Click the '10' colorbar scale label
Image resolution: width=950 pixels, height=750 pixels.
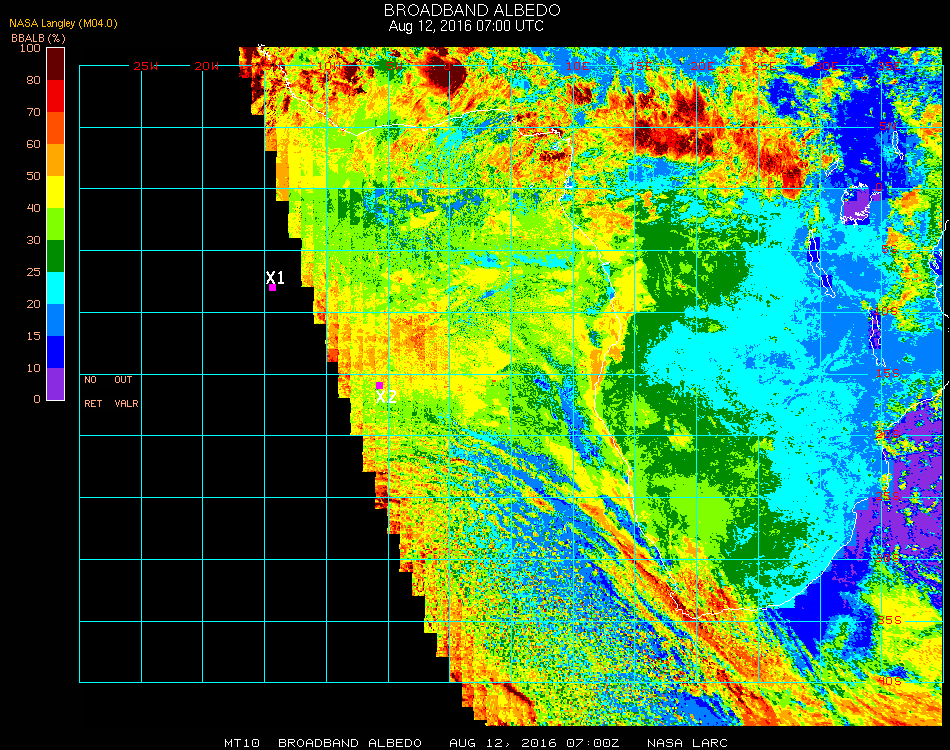point(33,368)
